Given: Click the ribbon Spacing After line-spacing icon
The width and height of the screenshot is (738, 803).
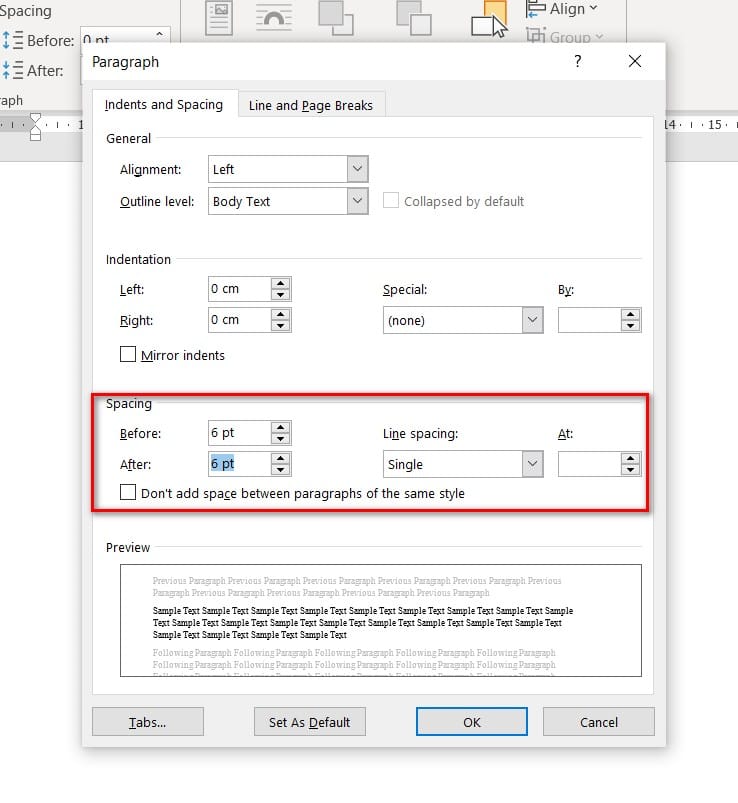Looking at the screenshot, I should [x=12, y=70].
